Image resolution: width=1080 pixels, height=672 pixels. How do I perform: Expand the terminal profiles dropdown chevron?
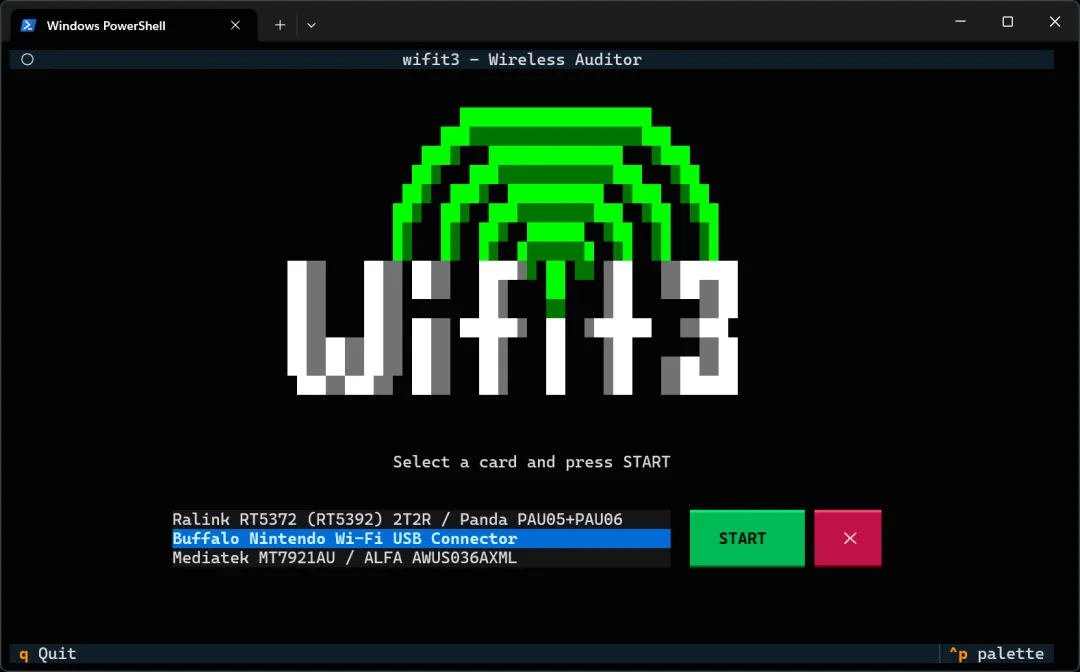coord(311,25)
